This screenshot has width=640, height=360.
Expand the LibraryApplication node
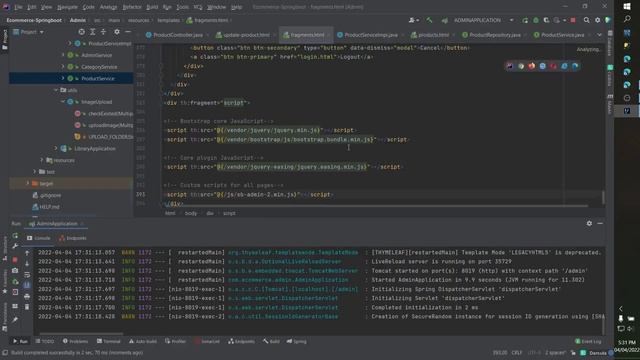(x=56, y=148)
